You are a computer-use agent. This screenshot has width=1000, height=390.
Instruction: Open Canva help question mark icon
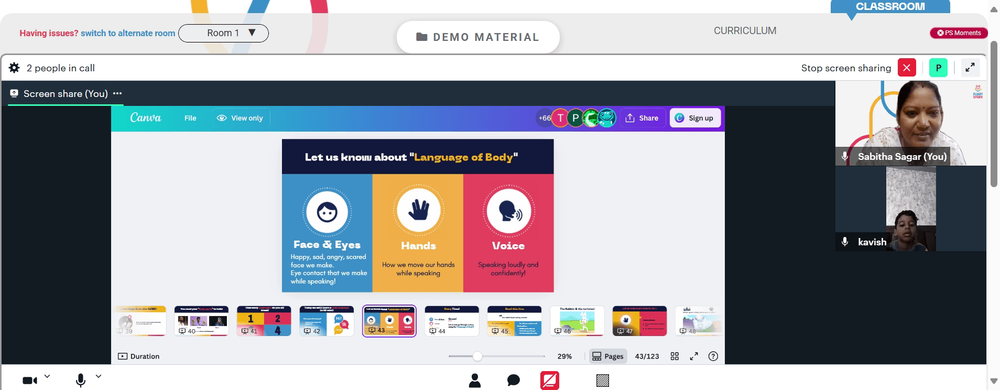pos(713,356)
